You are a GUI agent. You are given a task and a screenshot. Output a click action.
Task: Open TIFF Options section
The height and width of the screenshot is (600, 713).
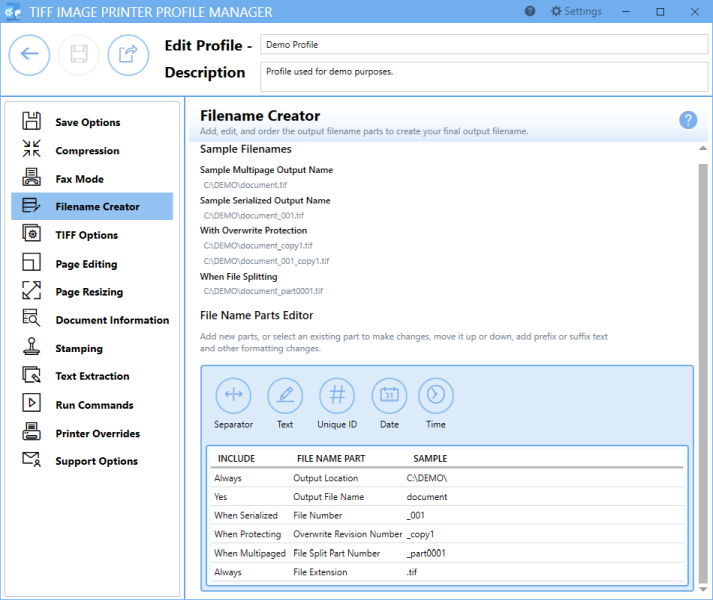(x=92, y=235)
